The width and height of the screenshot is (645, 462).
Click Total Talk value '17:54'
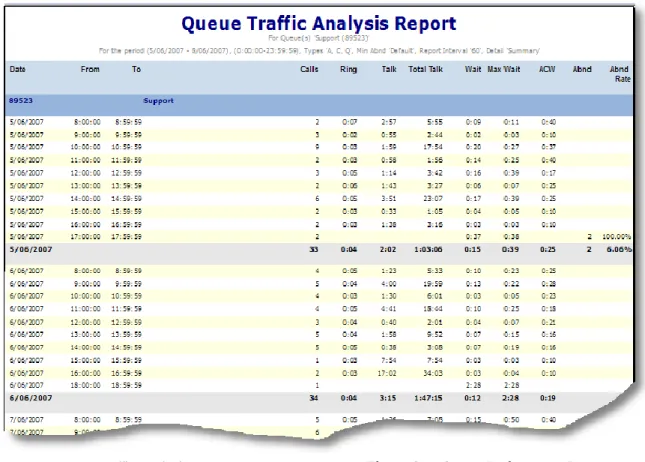point(433,147)
